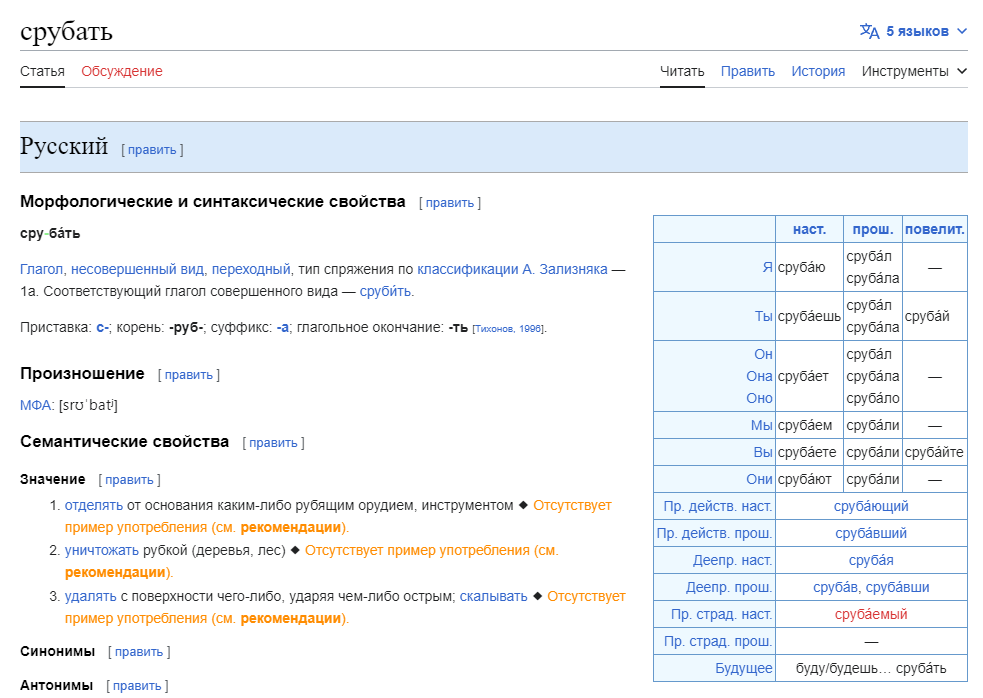Open the отделять definition link
The image size is (983, 698).
click(x=94, y=505)
